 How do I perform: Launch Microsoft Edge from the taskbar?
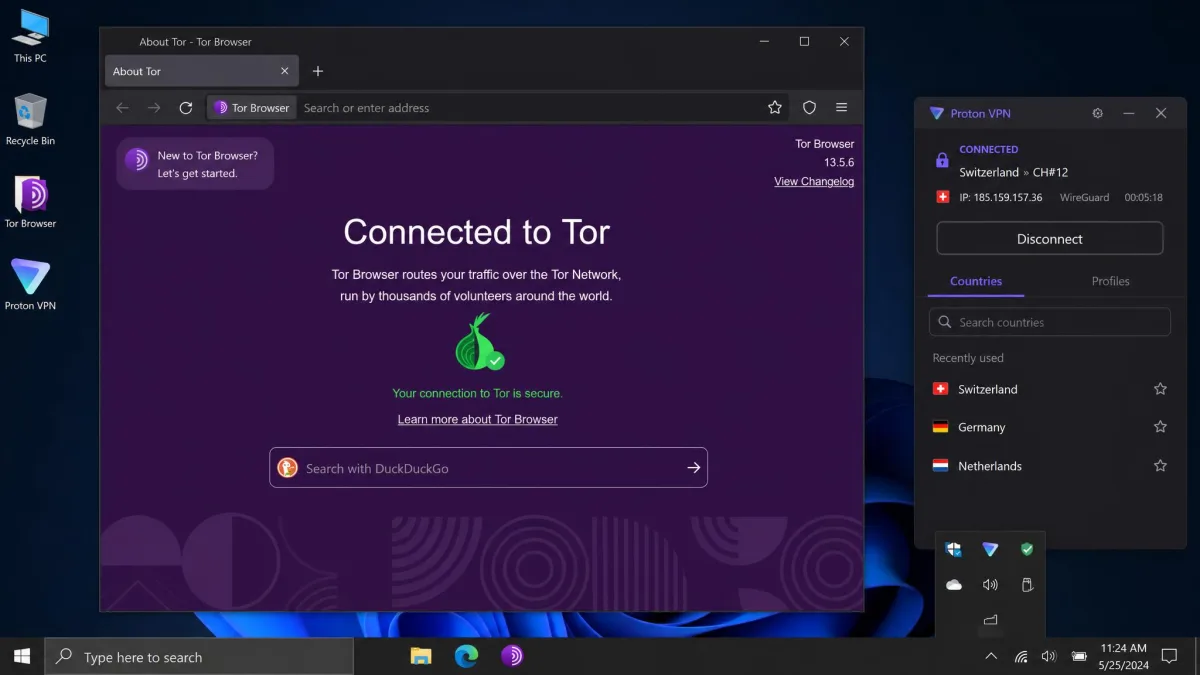pyautogui.click(x=466, y=657)
